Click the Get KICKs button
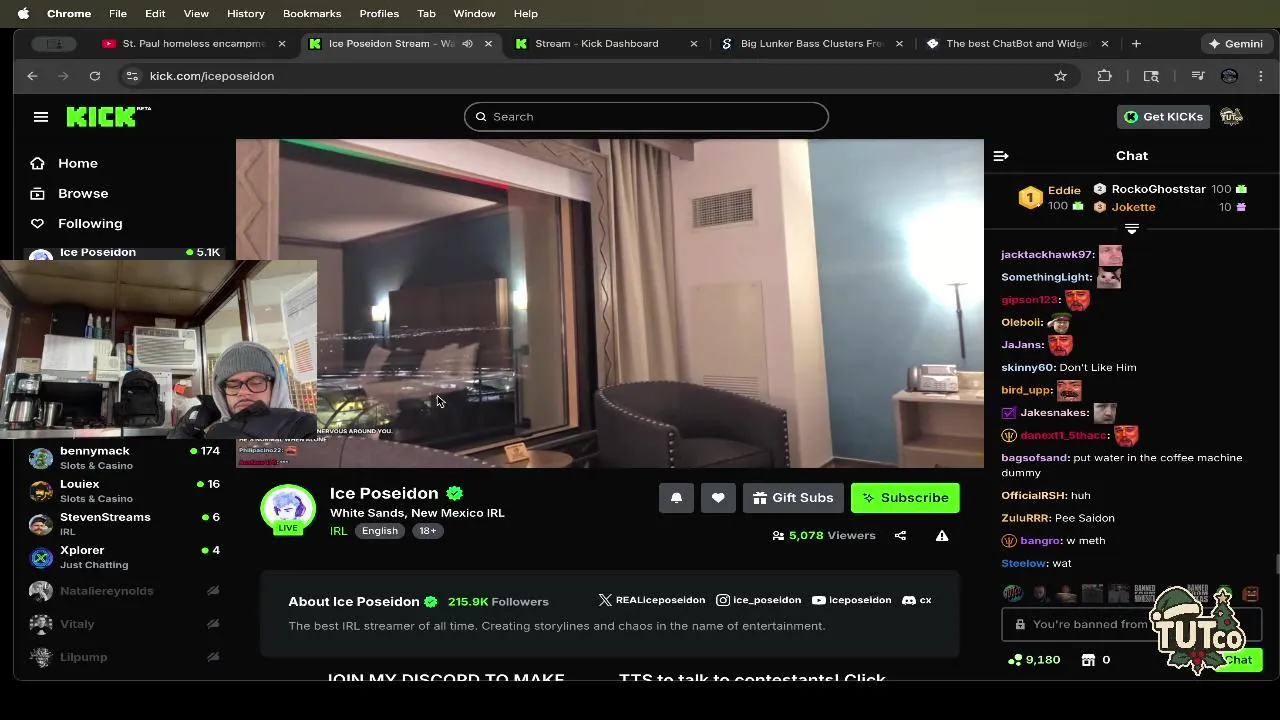 pyautogui.click(x=1163, y=117)
